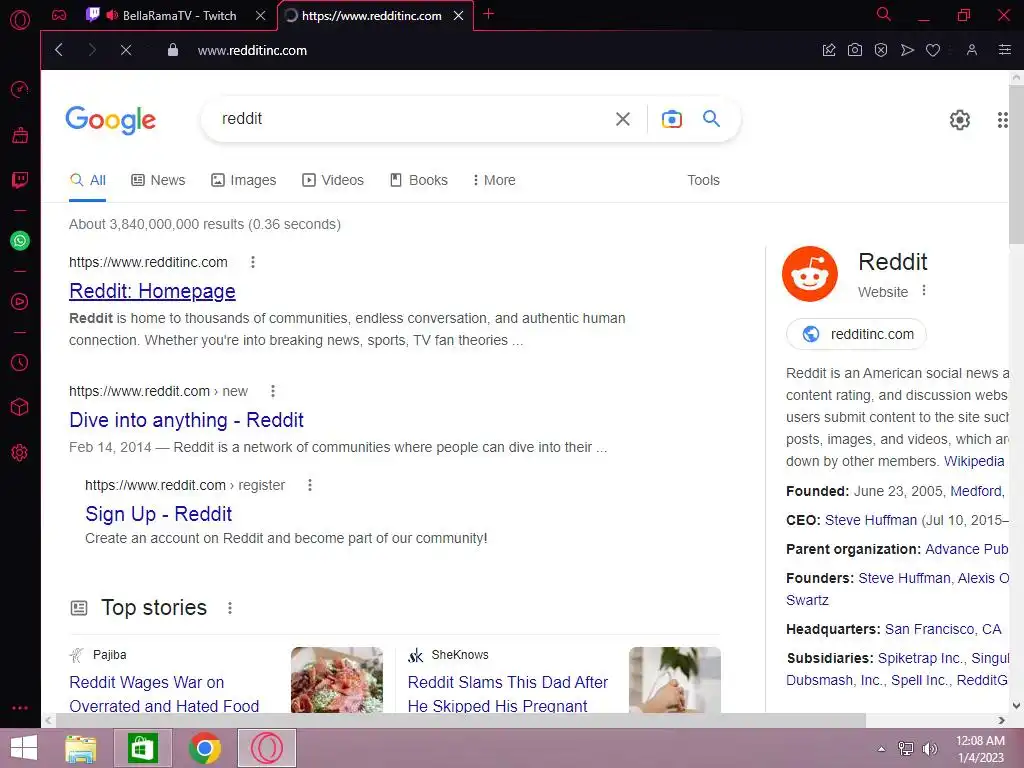
Task: Click the www.redditinc.com address field
Action: click(252, 50)
